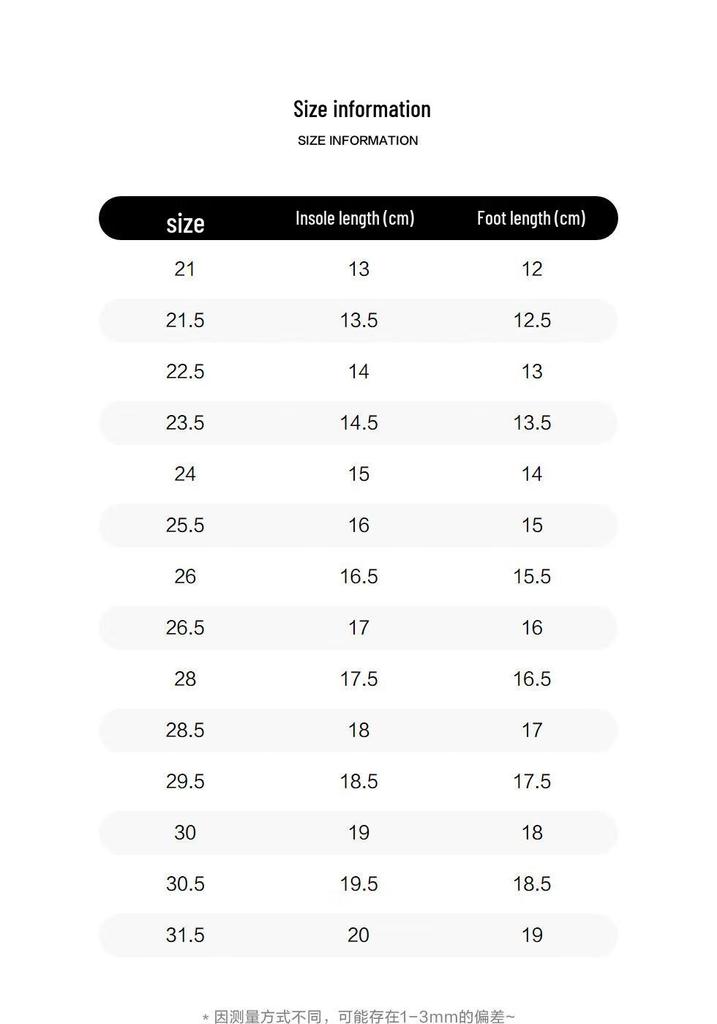Click the insole length 19.5 value
717x1024 pixels.
358,884
